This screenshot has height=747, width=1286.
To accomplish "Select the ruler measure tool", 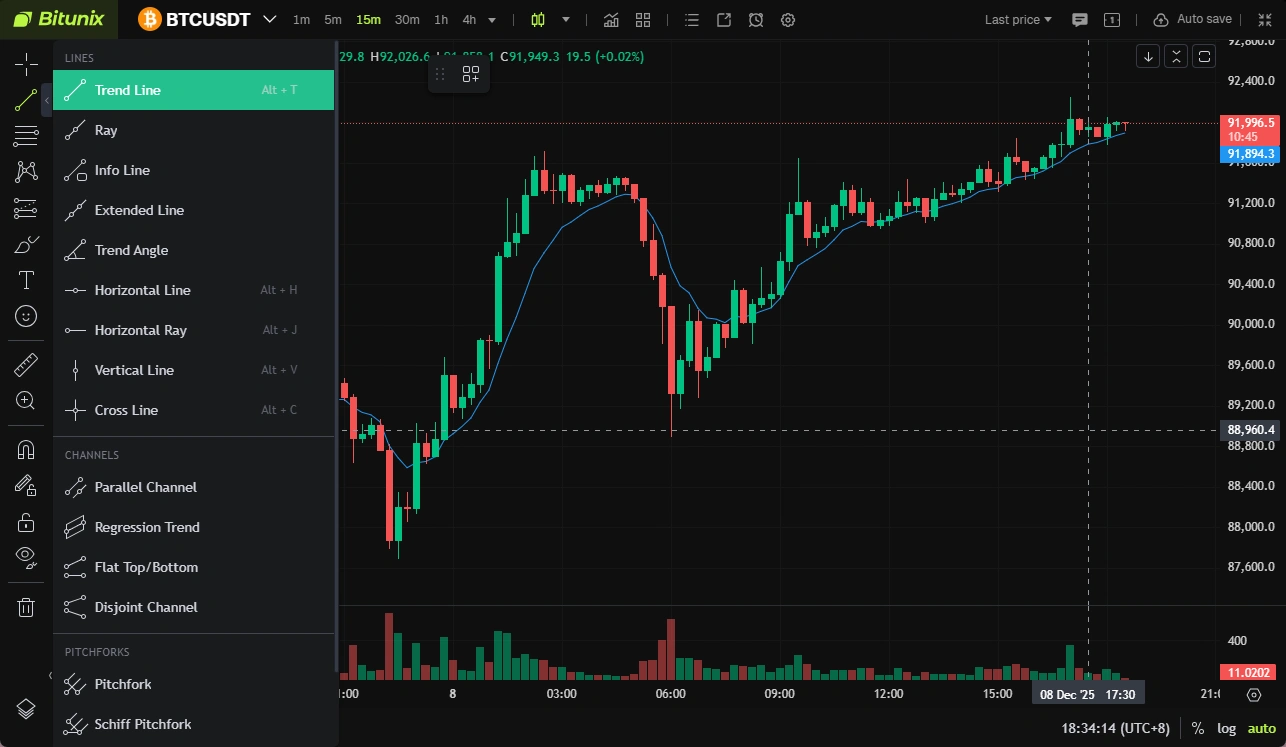I will (x=26, y=365).
